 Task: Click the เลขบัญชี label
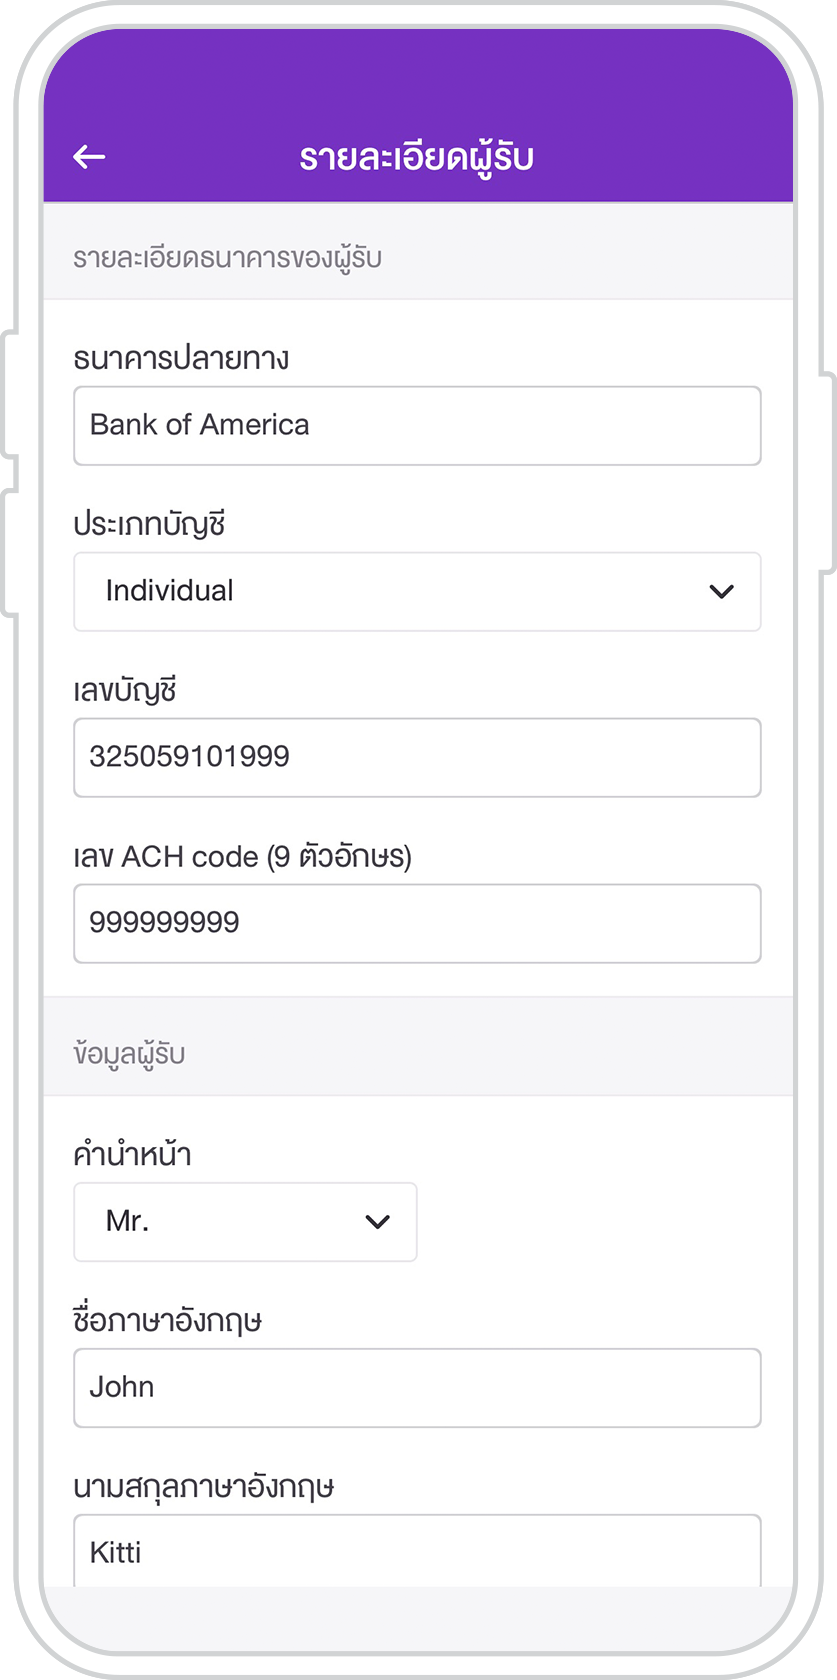pyautogui.click(x=125, y=690)
